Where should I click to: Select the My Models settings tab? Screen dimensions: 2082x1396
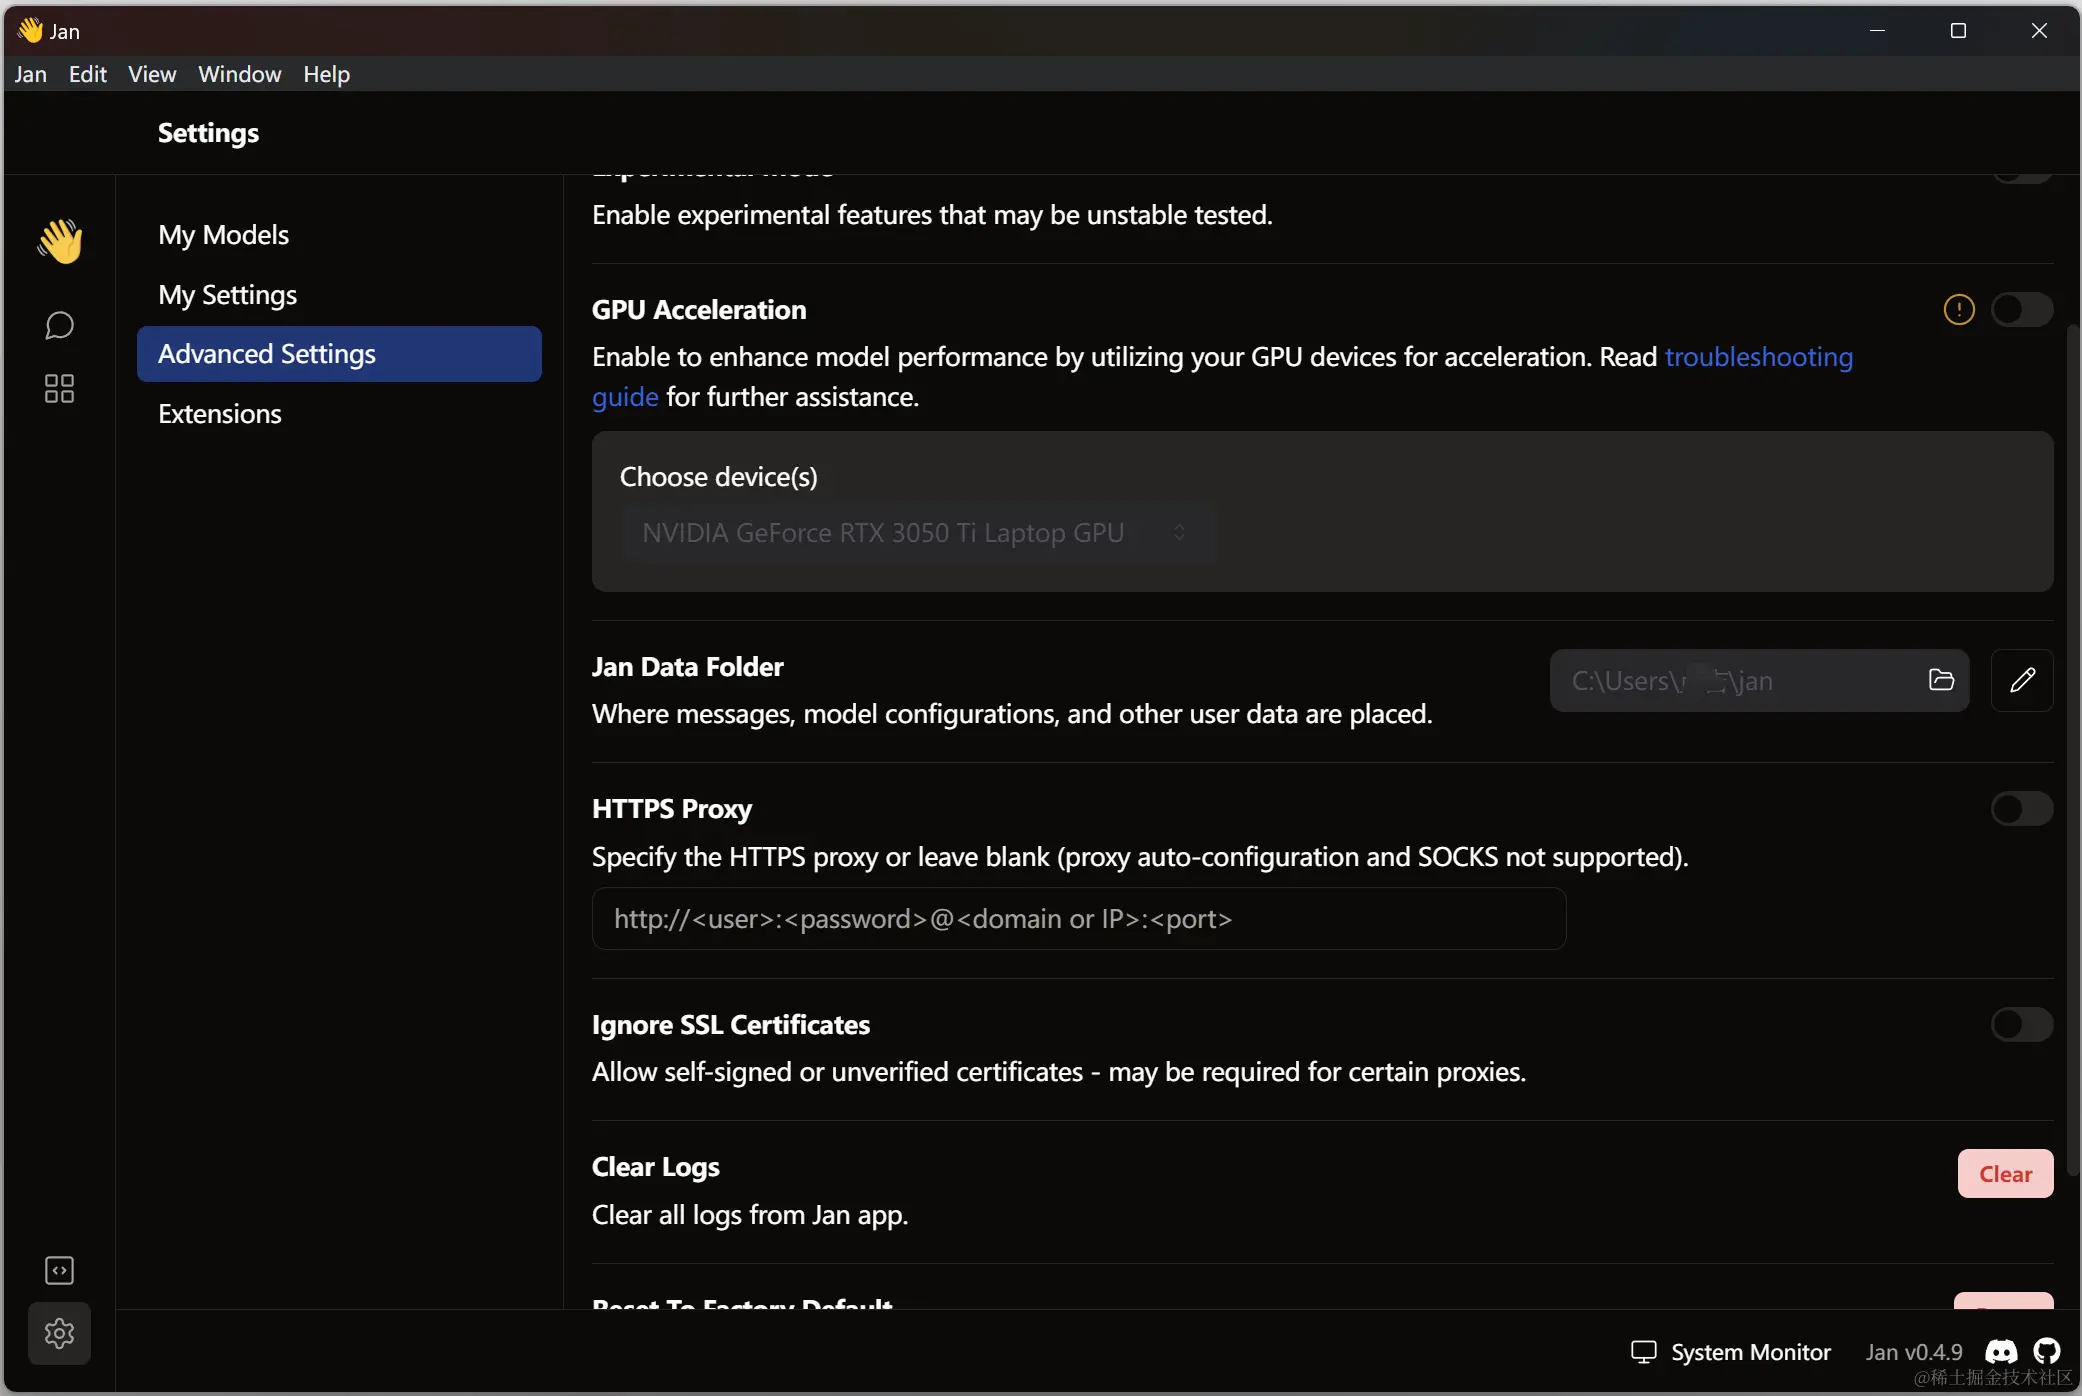[x=339, y=235]
